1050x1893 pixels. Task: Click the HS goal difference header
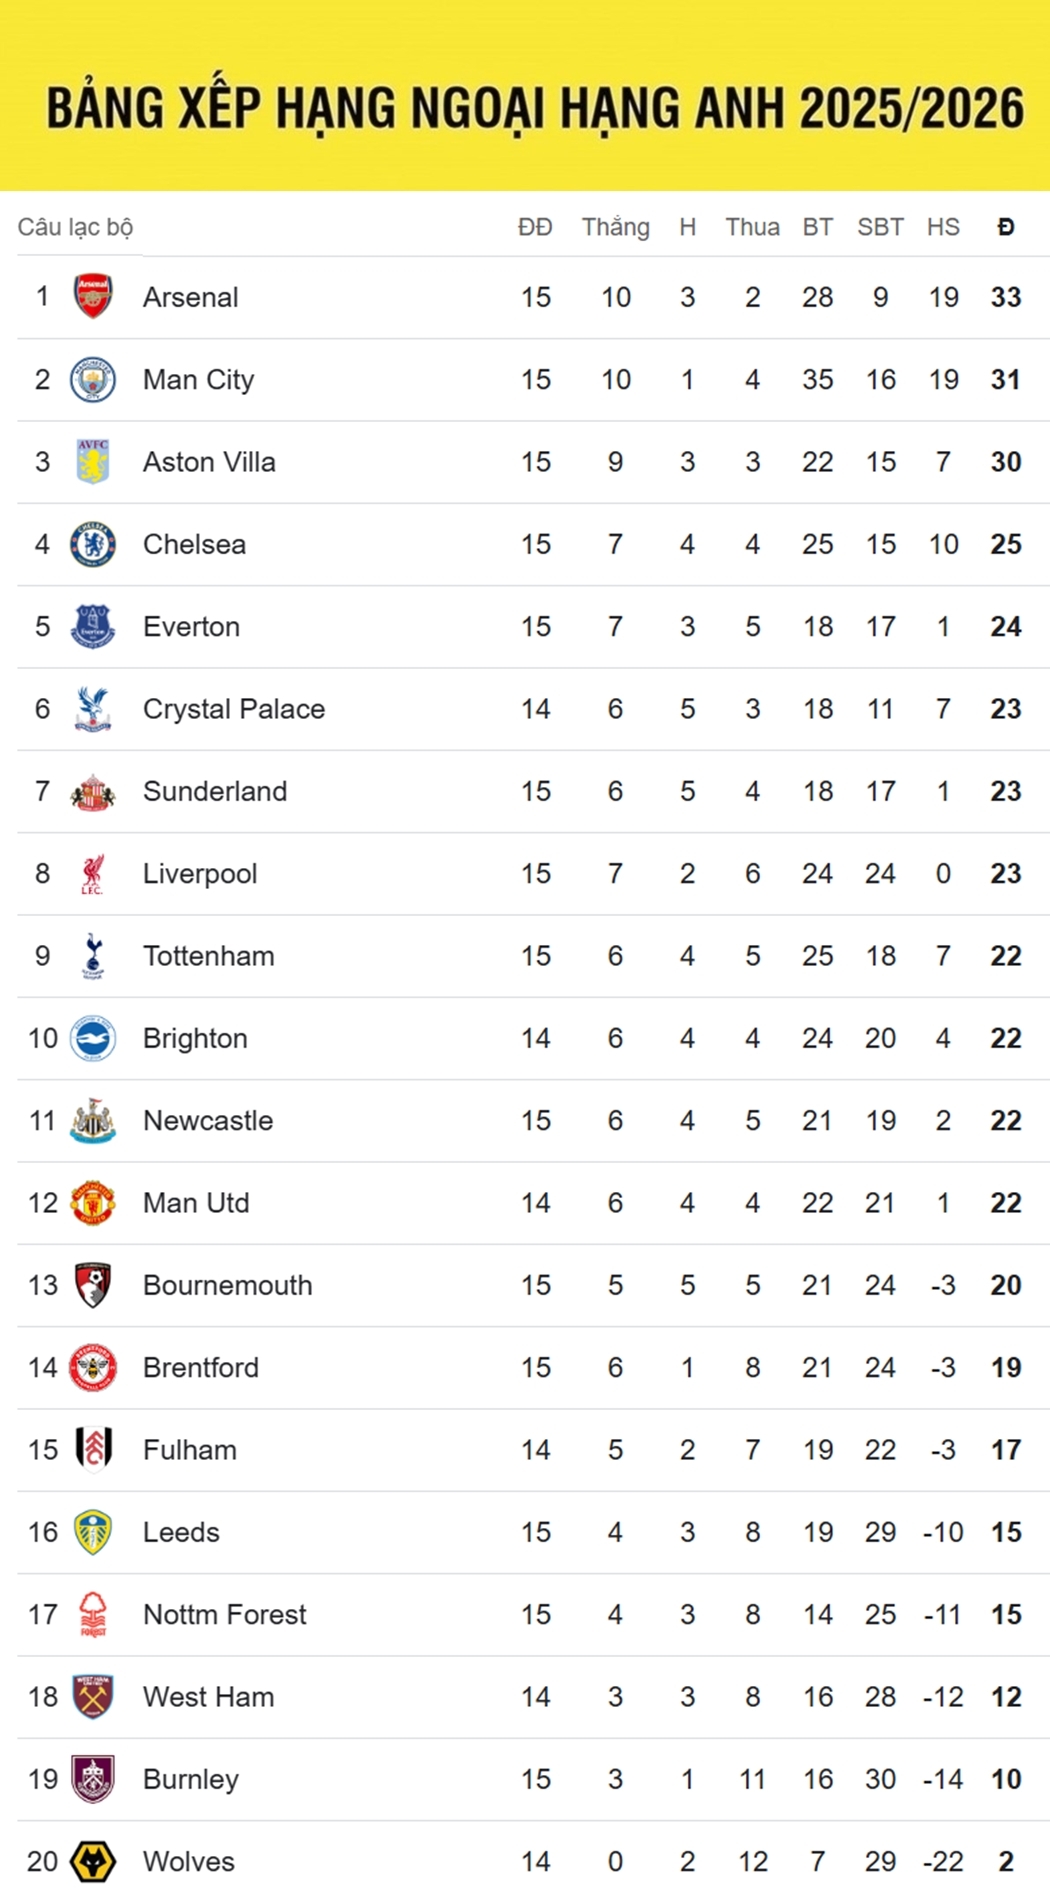point(943,227)
